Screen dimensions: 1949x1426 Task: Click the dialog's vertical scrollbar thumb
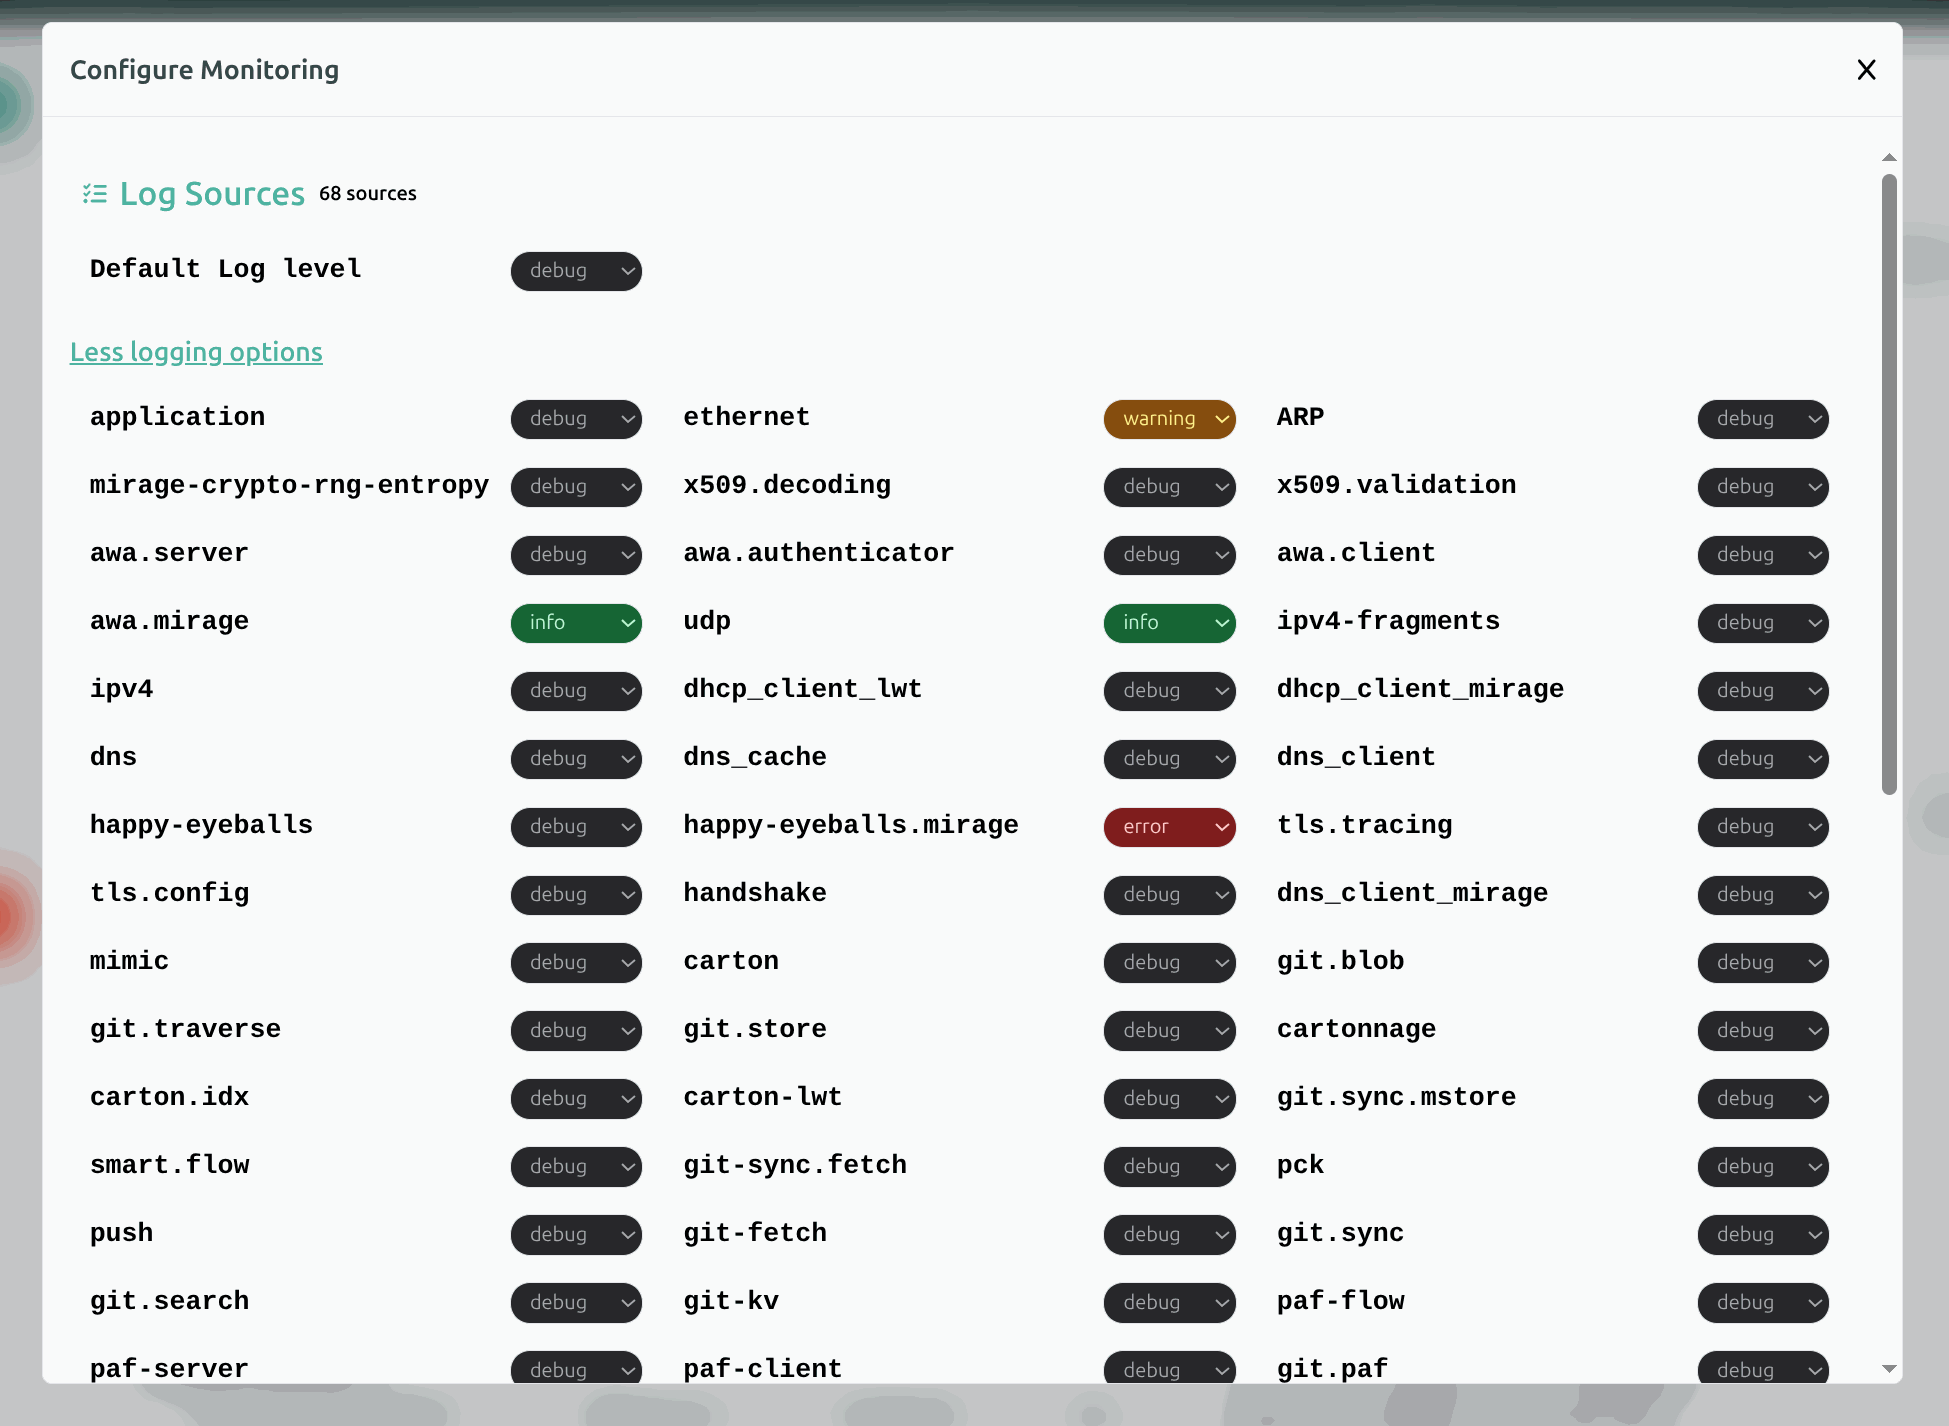[x=1889, y=485]
